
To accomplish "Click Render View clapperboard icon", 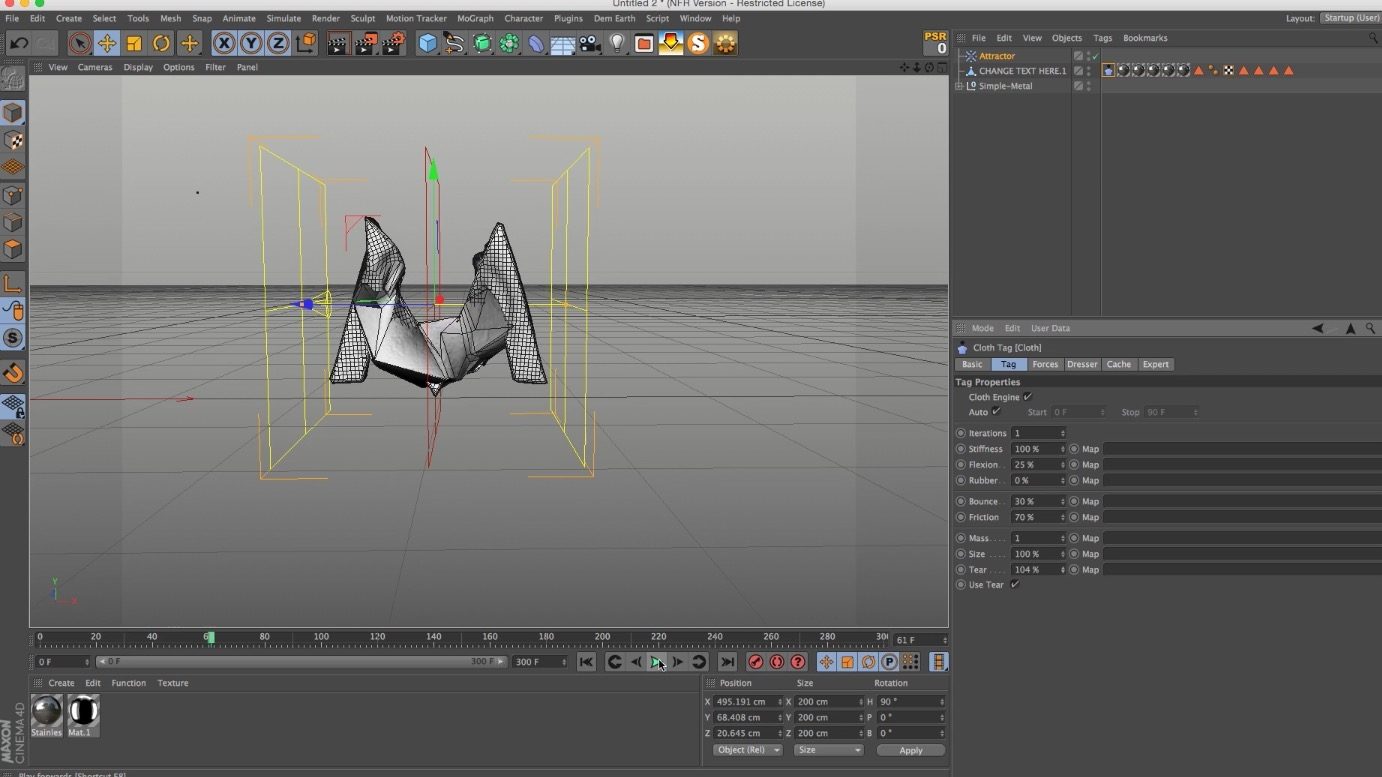I will tap(339, 43).
